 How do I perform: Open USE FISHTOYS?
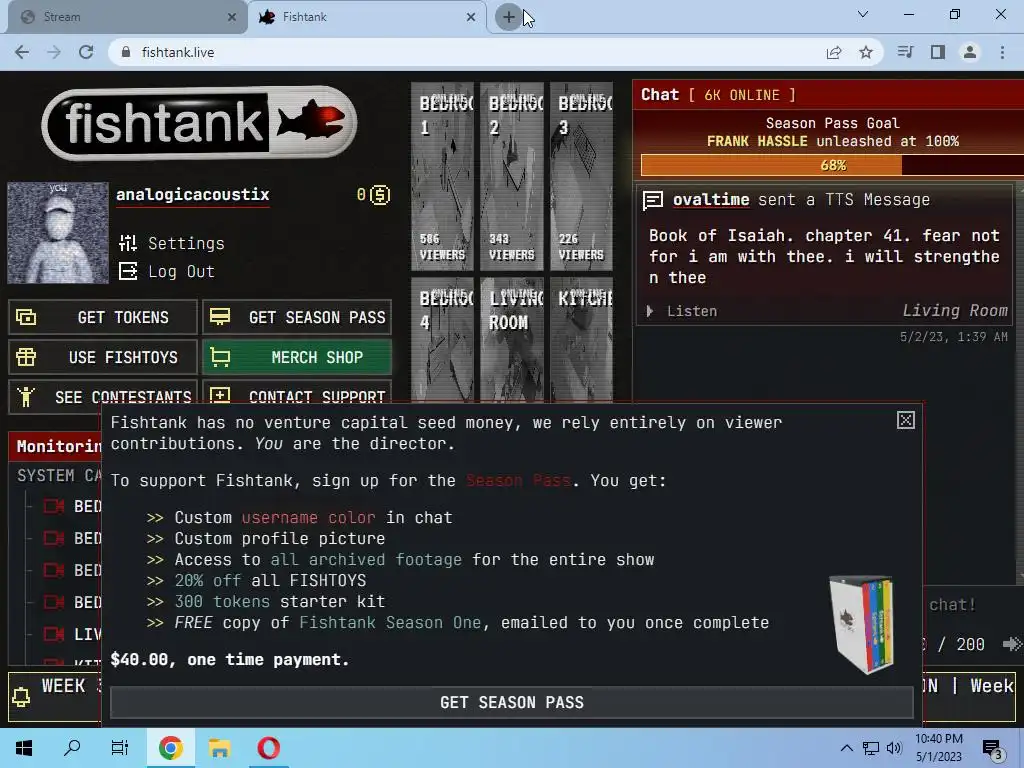pyautogui.click(x=103, y=357)
